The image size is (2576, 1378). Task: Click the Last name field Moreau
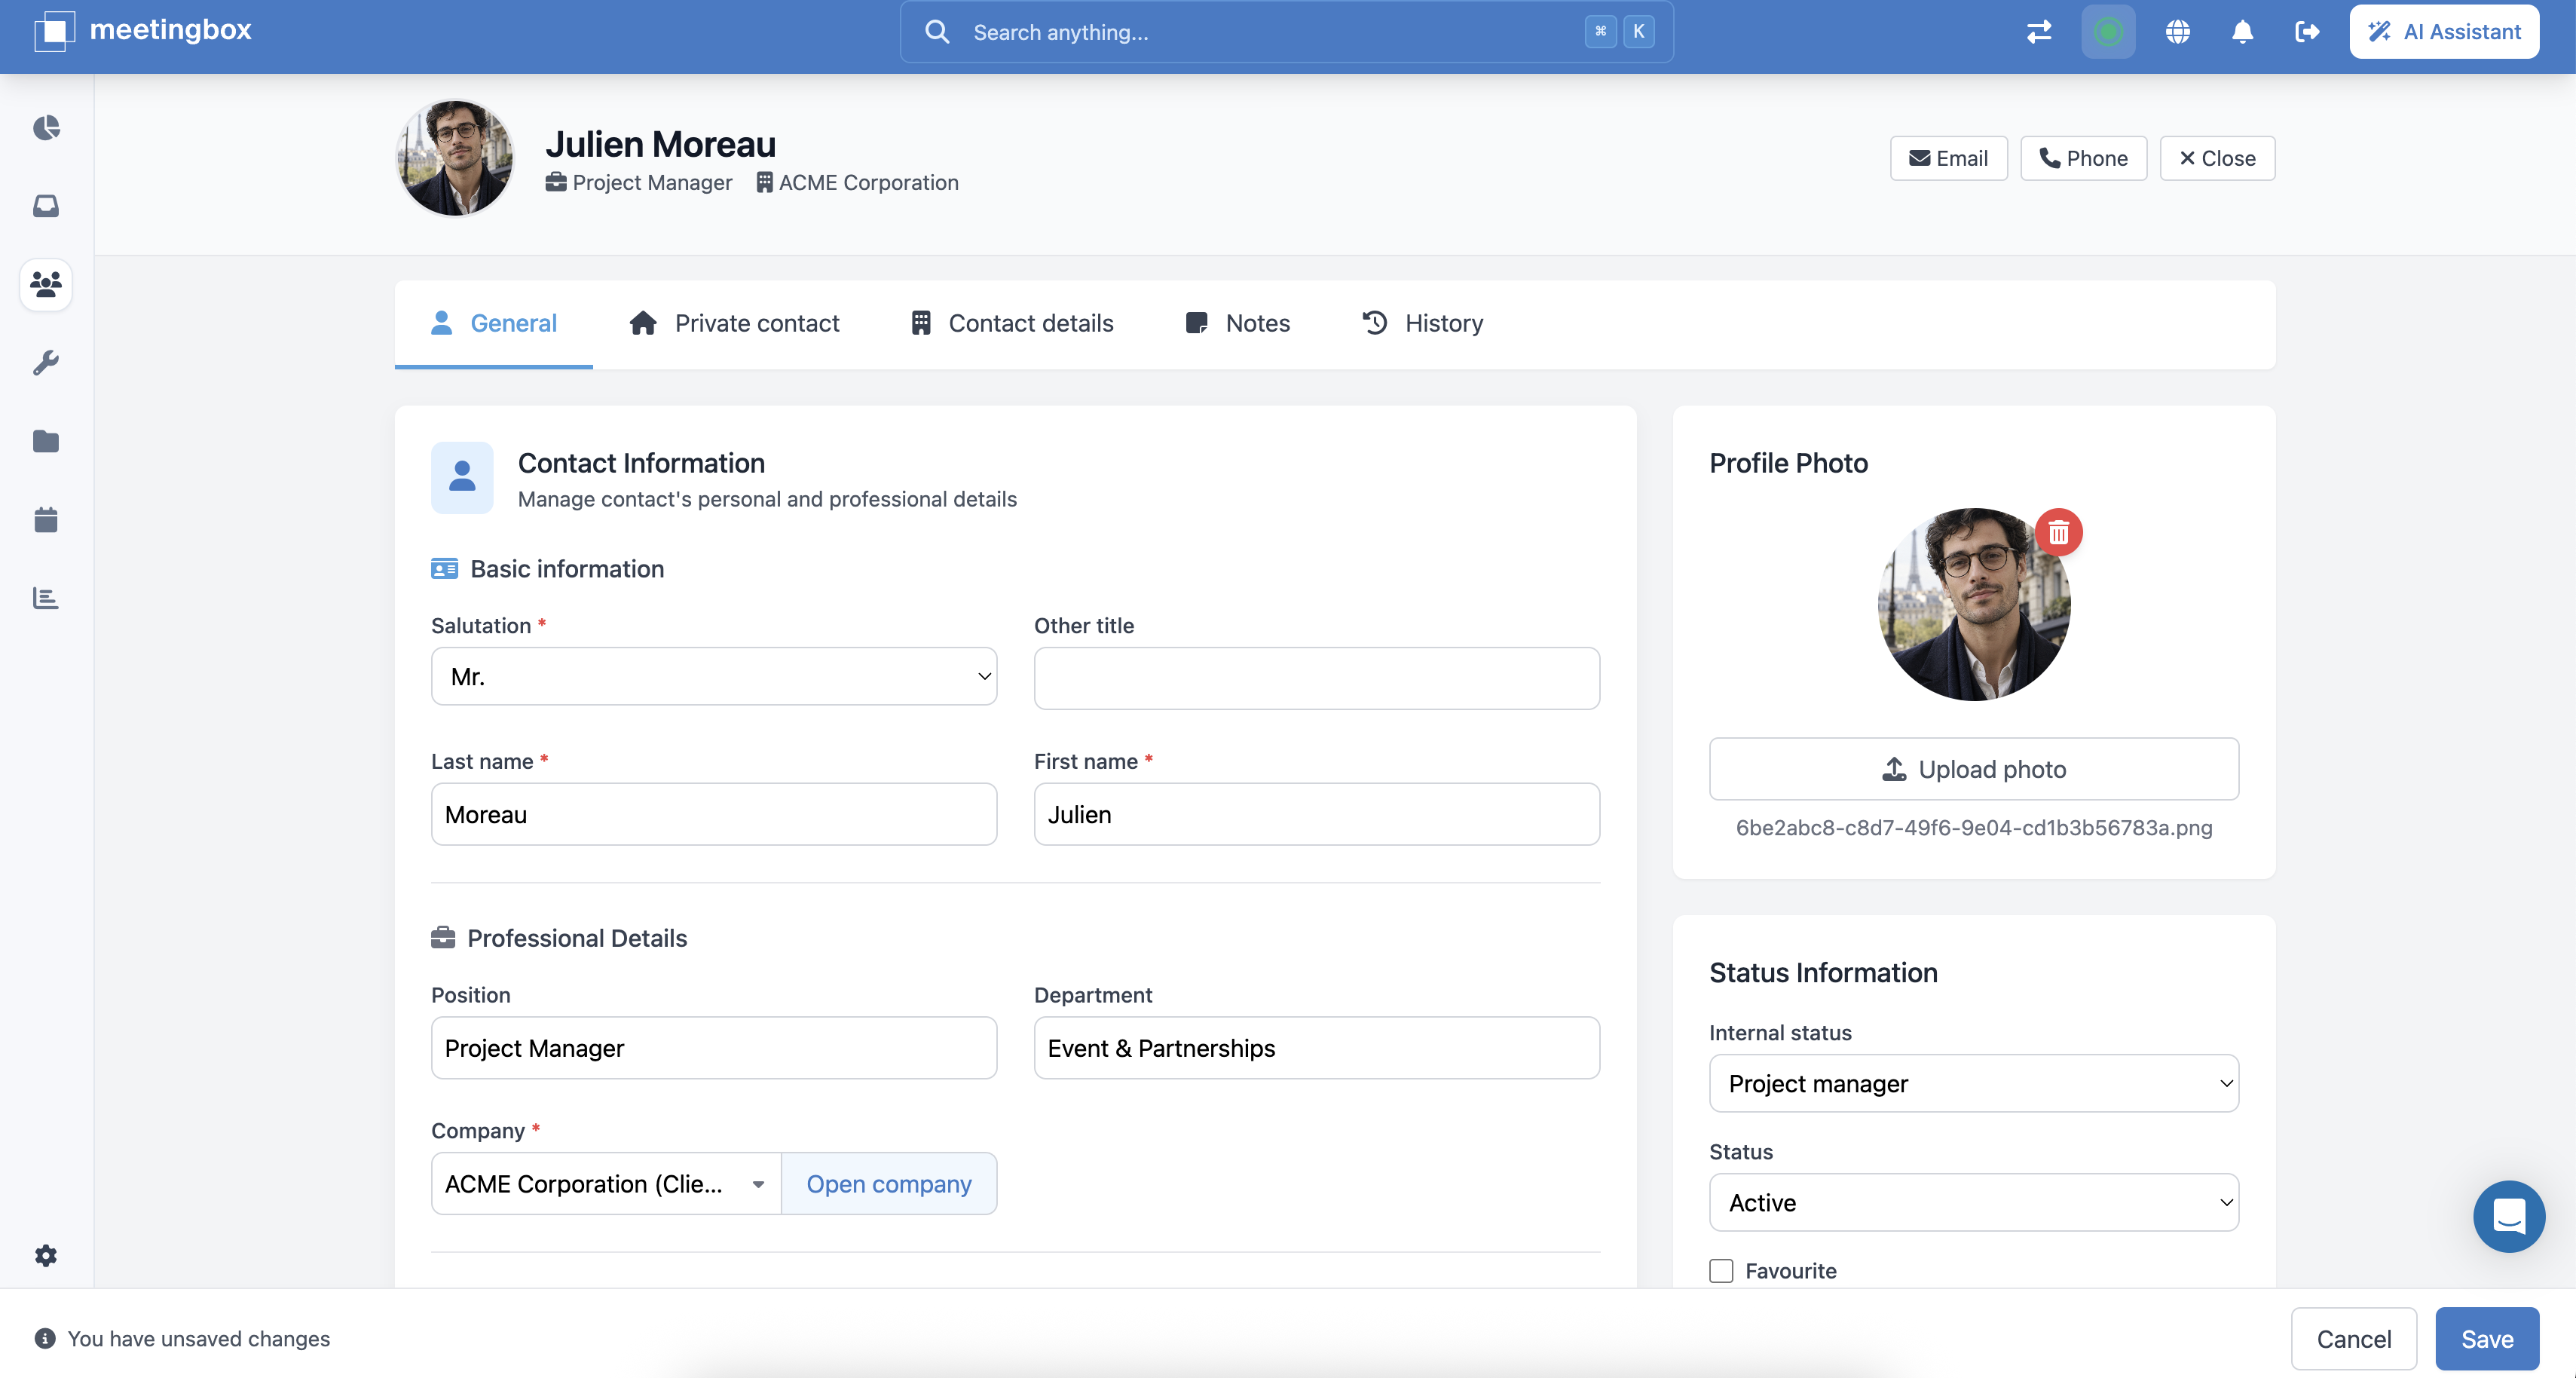point(714,814)
